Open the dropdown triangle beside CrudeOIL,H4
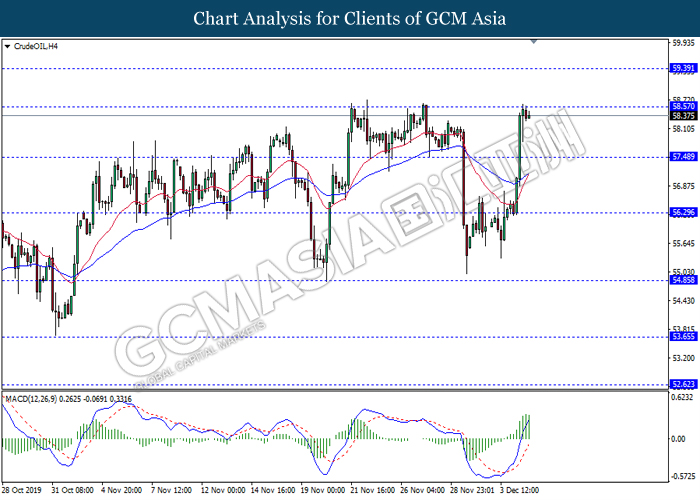 [x=7, y=46]
